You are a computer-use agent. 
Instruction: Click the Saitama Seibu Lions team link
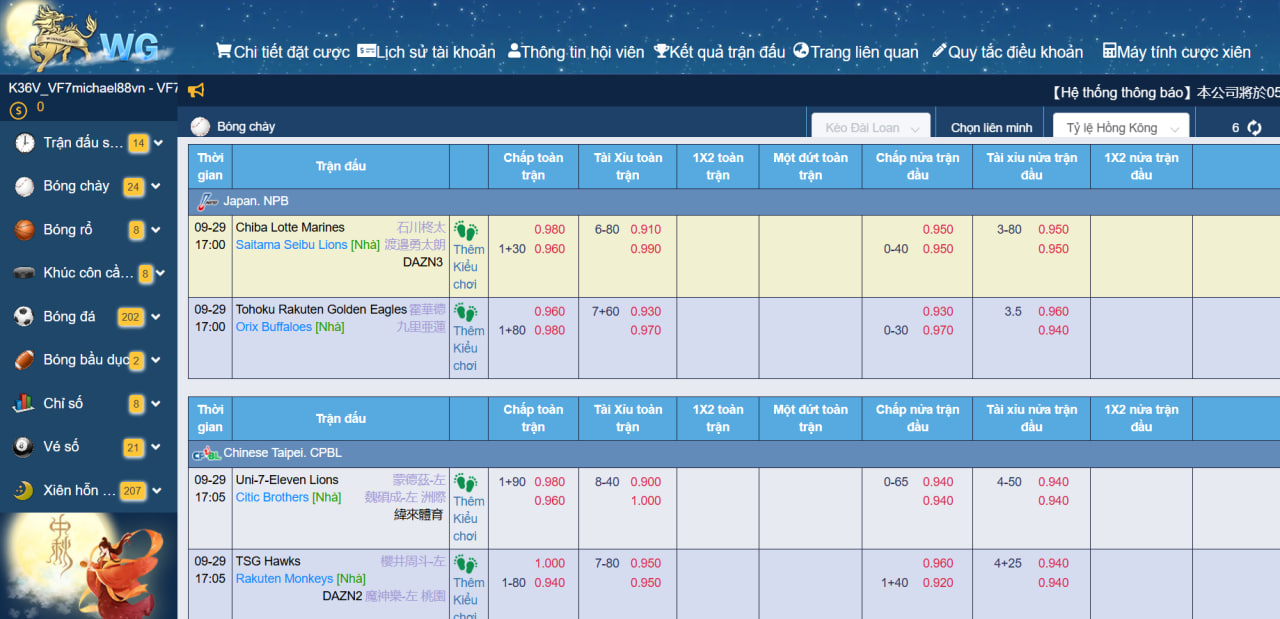291,245
